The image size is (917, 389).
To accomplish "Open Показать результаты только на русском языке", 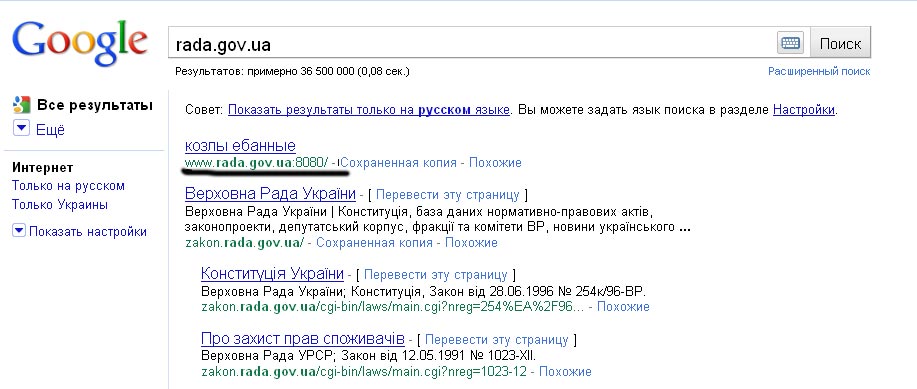I will coord(368,109).
